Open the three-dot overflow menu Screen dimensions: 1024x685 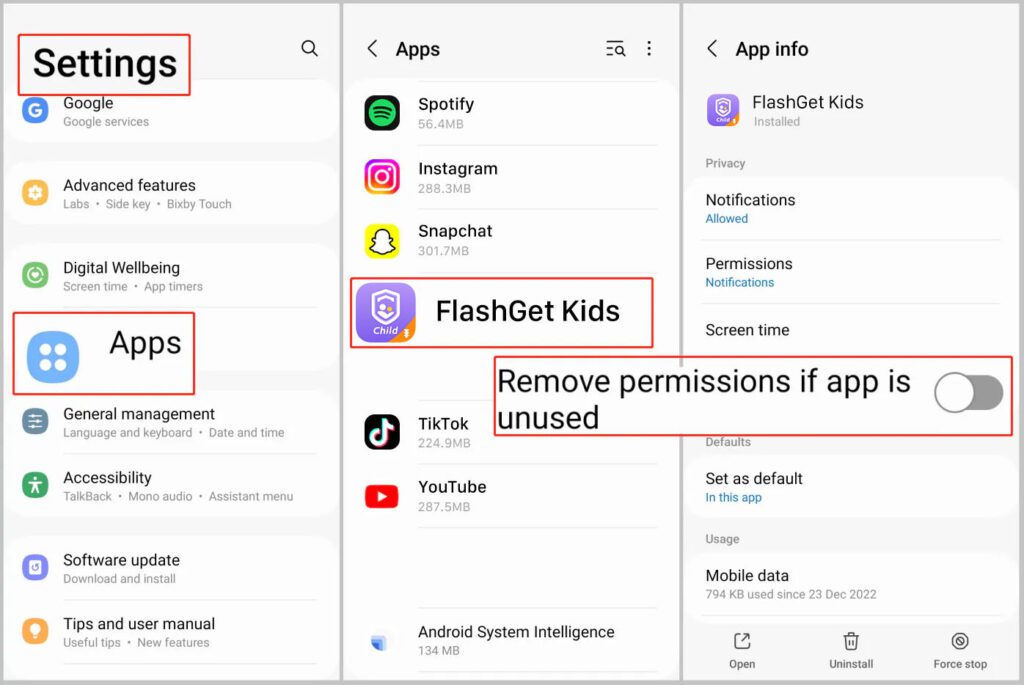coord(650,48)
